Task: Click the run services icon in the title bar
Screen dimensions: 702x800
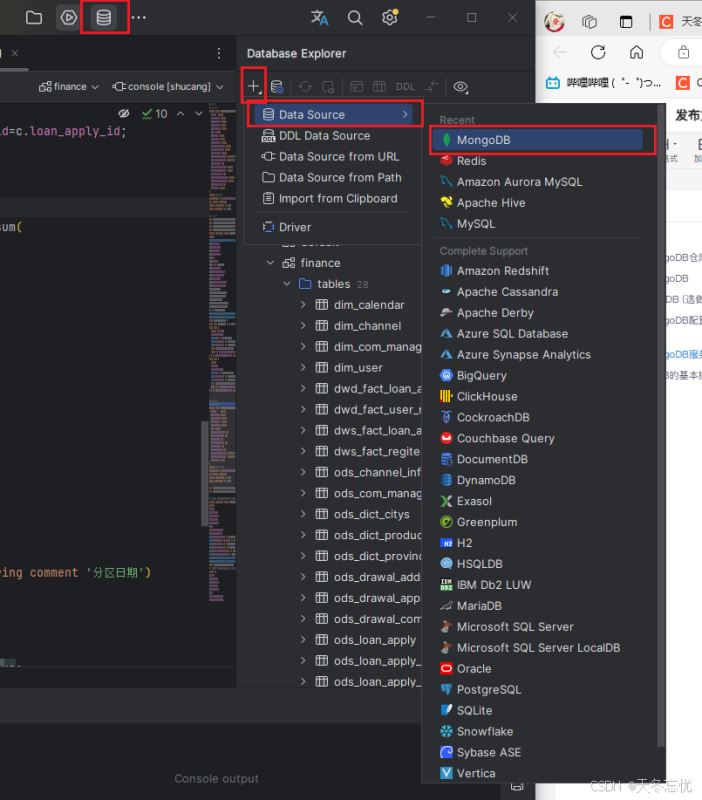Action: click(x=68, y=17)
